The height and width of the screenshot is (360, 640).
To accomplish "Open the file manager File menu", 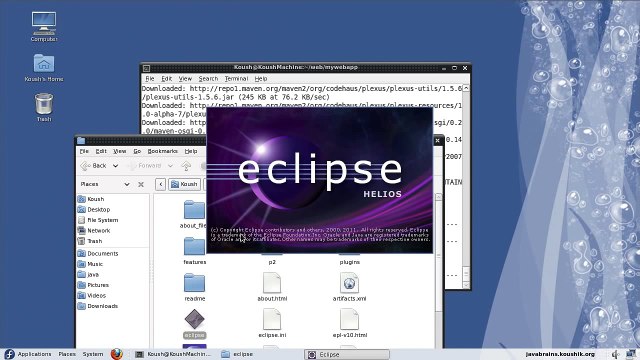I will click(84, 151).
